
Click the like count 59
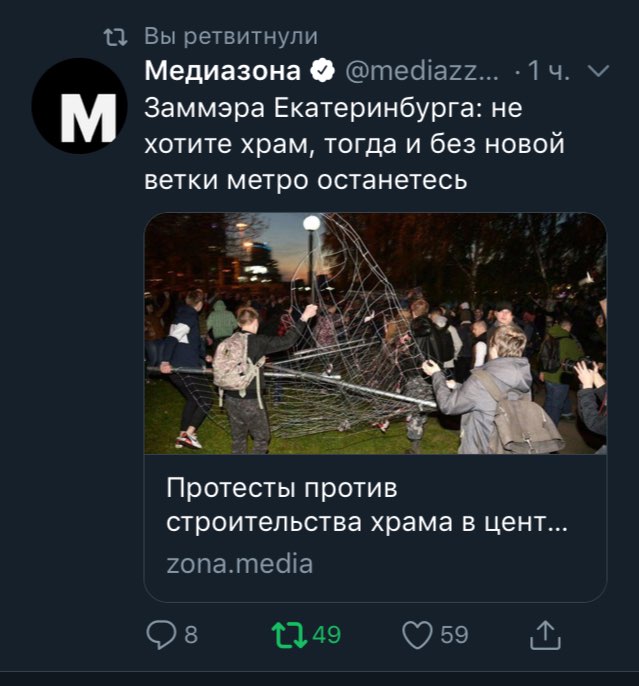[x=454, y=635]
